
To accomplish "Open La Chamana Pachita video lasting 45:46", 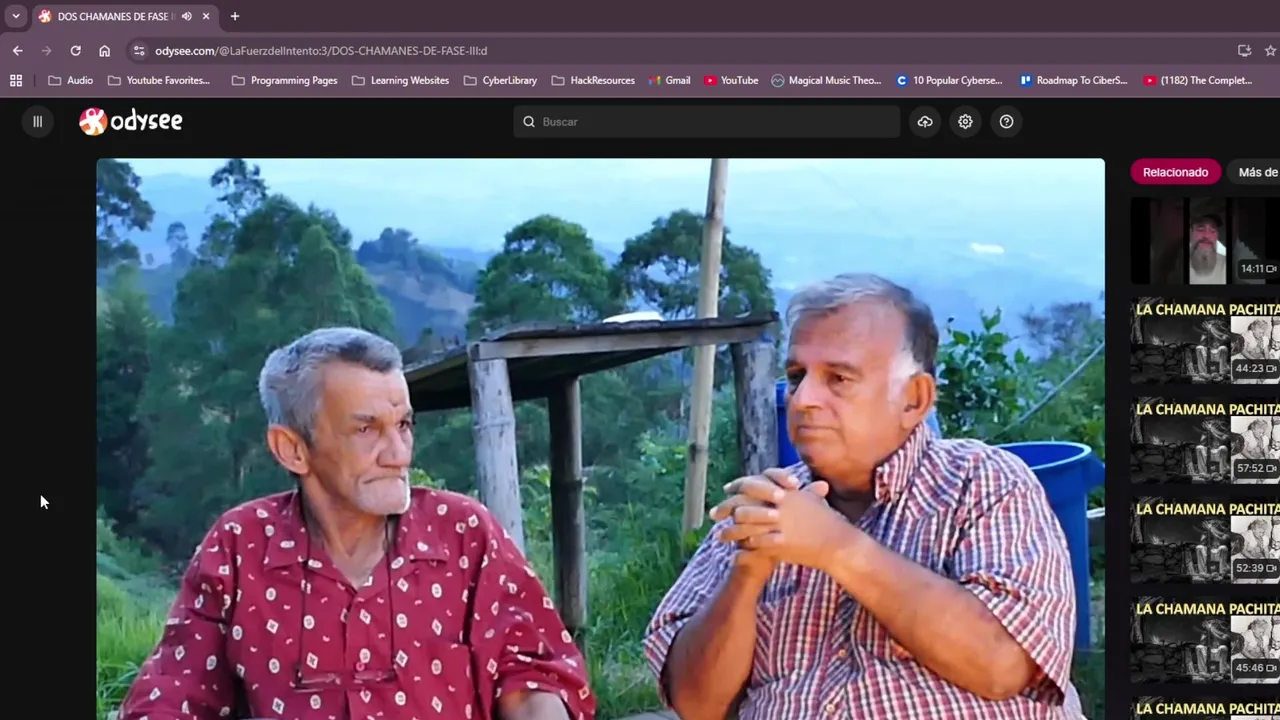I will point(1205,640).
